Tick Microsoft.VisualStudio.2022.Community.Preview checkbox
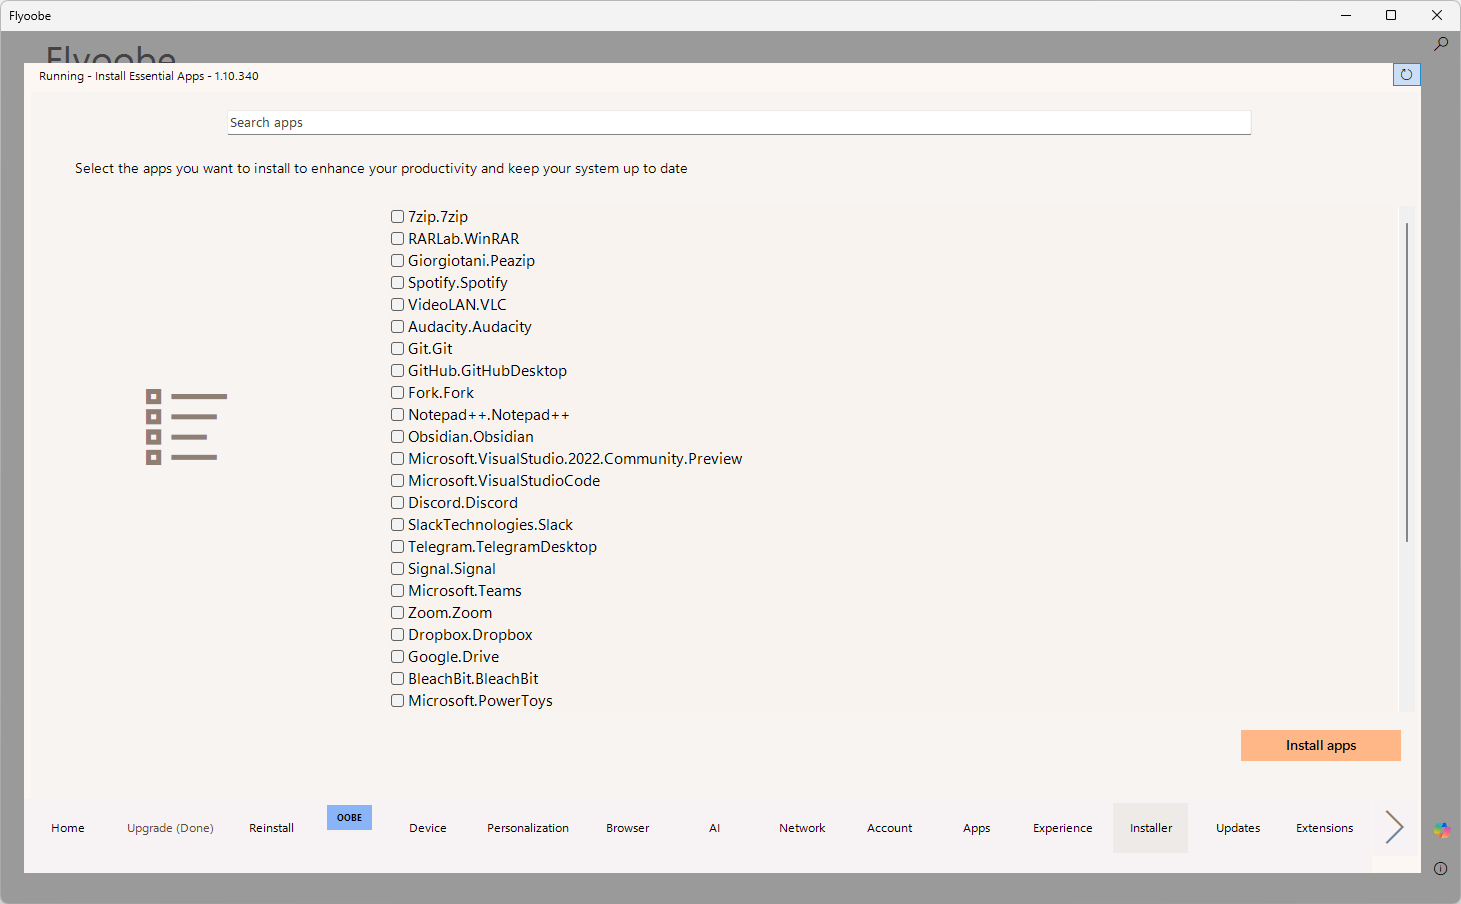The width and height of the screenshot is (1461, 904). click(x=397, y=459)
